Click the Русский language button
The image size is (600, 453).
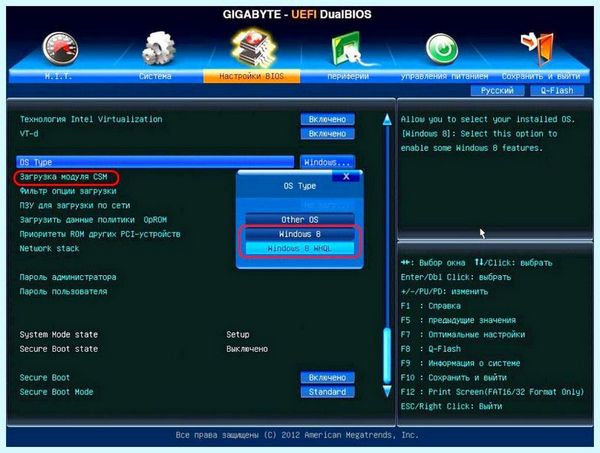click(497, 91)
